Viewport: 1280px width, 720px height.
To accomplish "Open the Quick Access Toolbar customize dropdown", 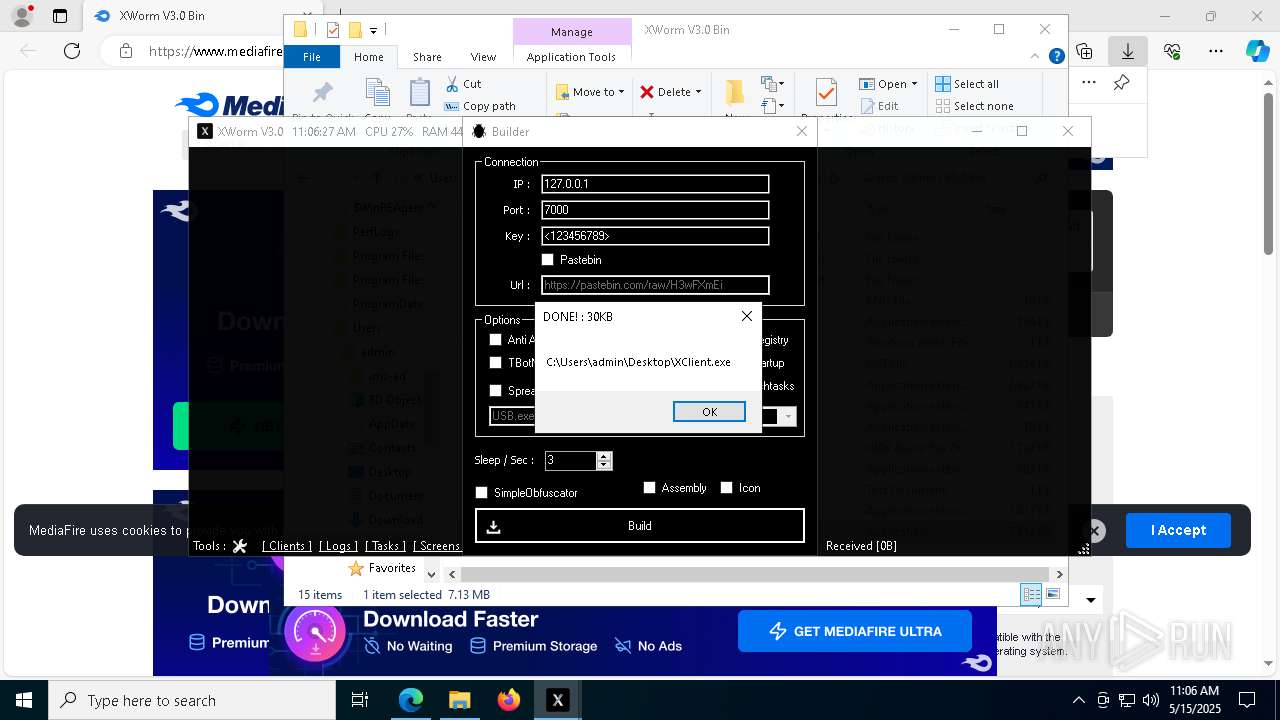I will [x=373, y=30].
